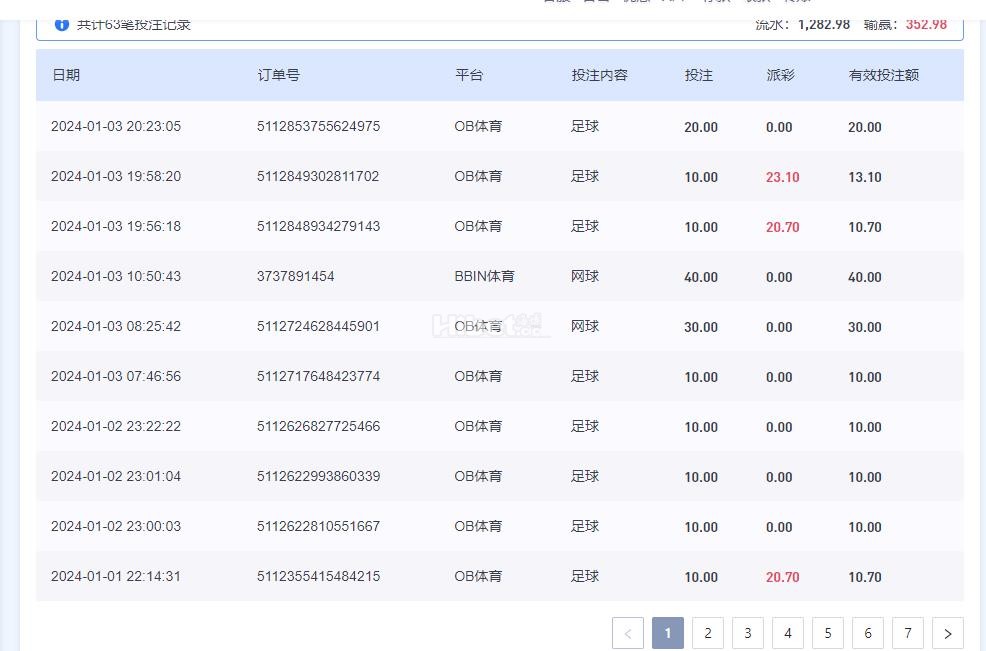This screenshot has width=986, height=651.
Task: Go to page 7, the last page
Action: 908,633
